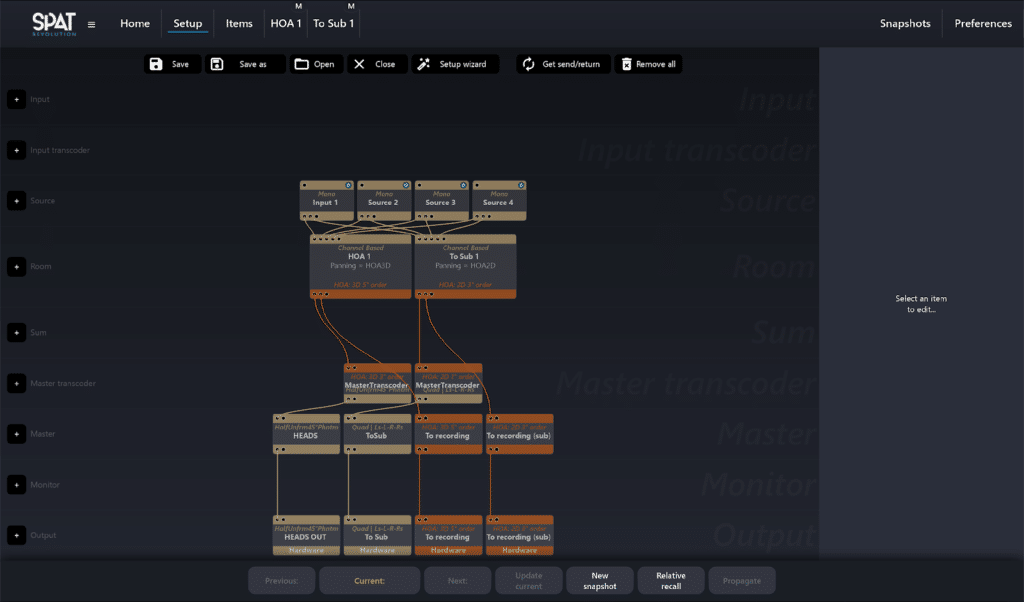Toggle the blue badge on the Input 1 node
Viewport: 1024px width, 602px height.
click(x=348, y=185)
